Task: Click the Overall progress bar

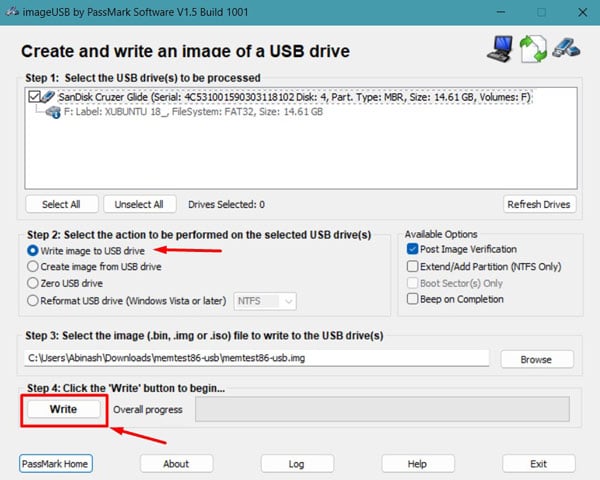Action: click(382, 409)
